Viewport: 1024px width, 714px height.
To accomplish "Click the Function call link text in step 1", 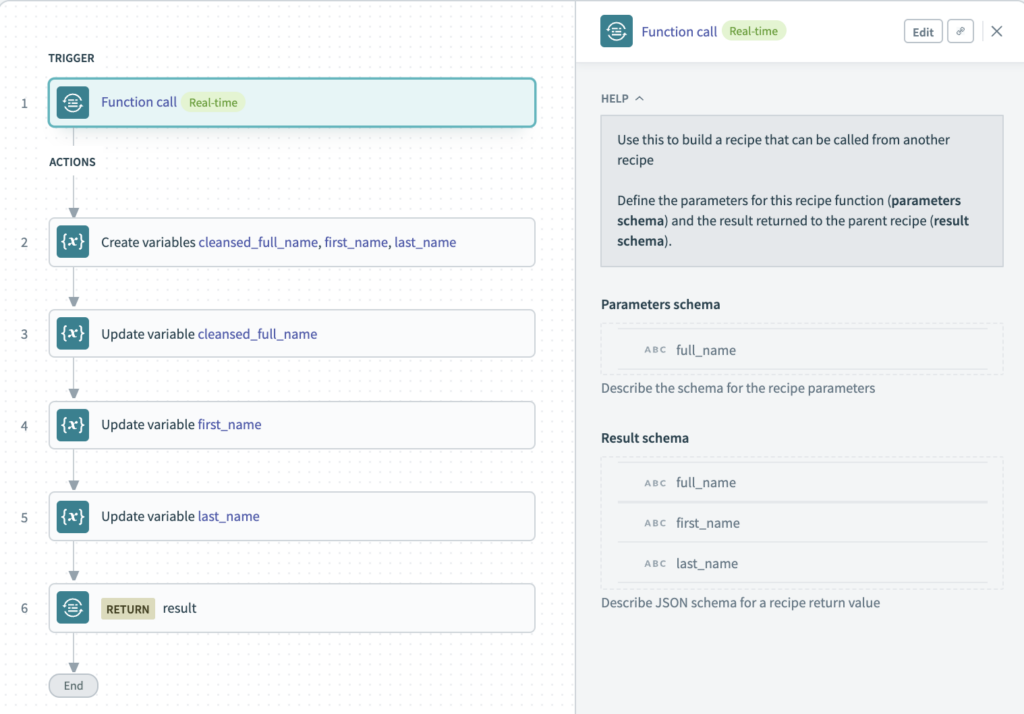I will [138, 102].
